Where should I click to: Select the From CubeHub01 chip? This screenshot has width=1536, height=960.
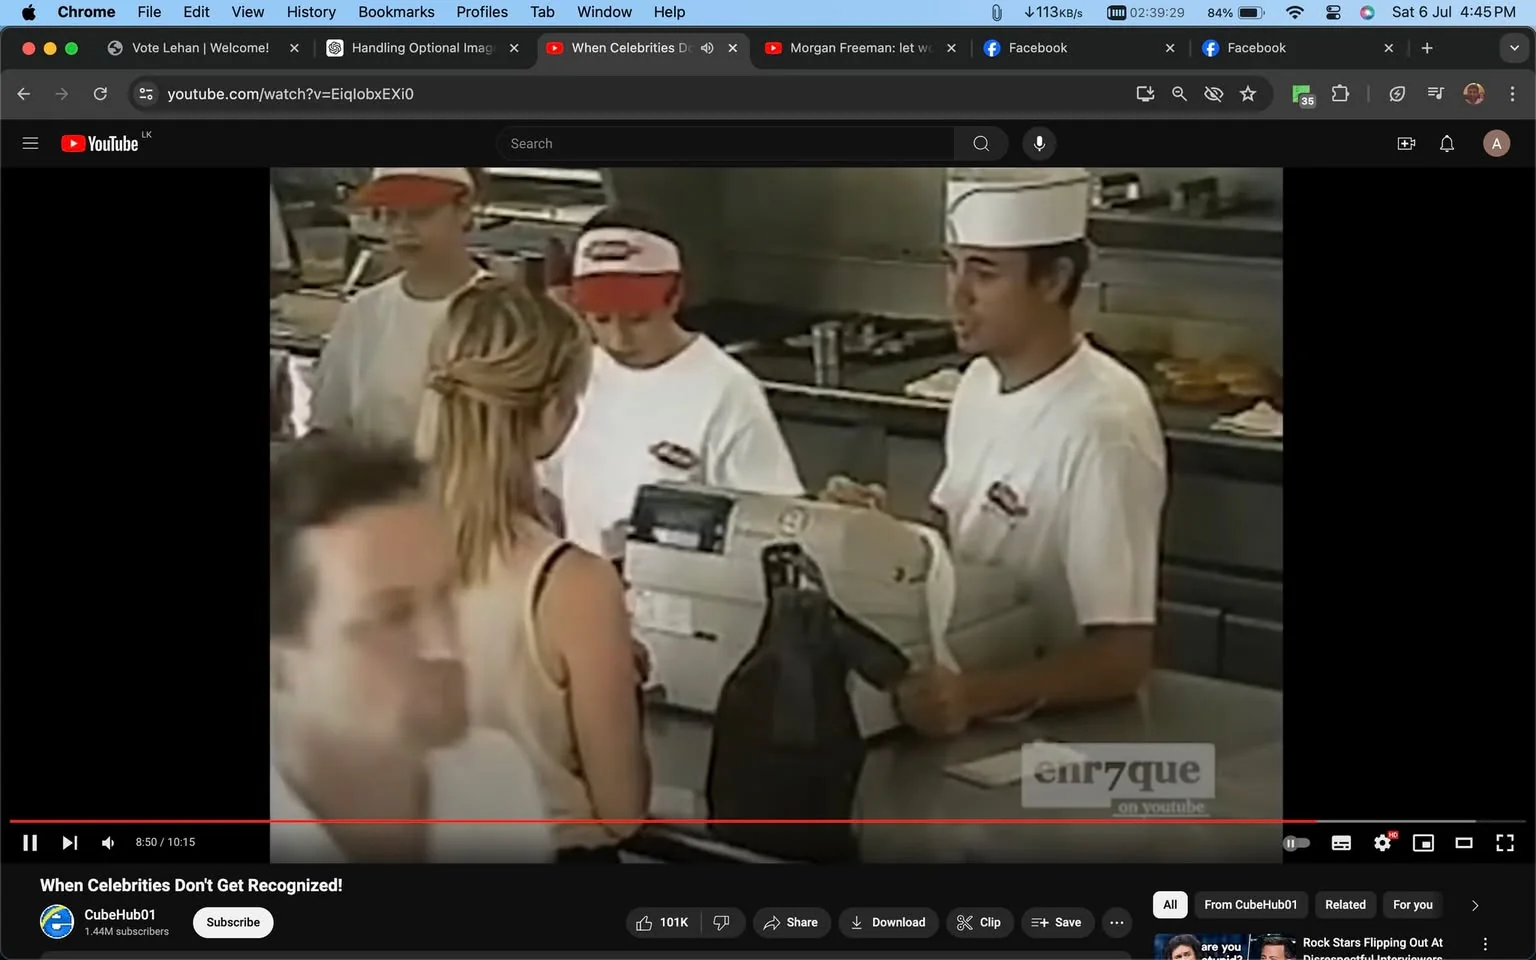tap(1251, 905)
